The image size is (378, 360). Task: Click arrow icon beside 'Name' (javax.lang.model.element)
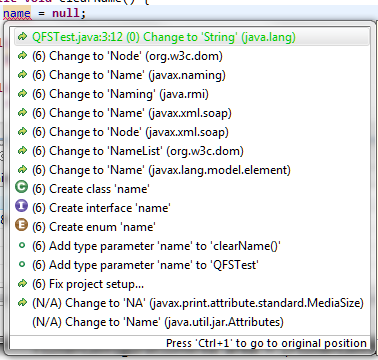point(22,170)
